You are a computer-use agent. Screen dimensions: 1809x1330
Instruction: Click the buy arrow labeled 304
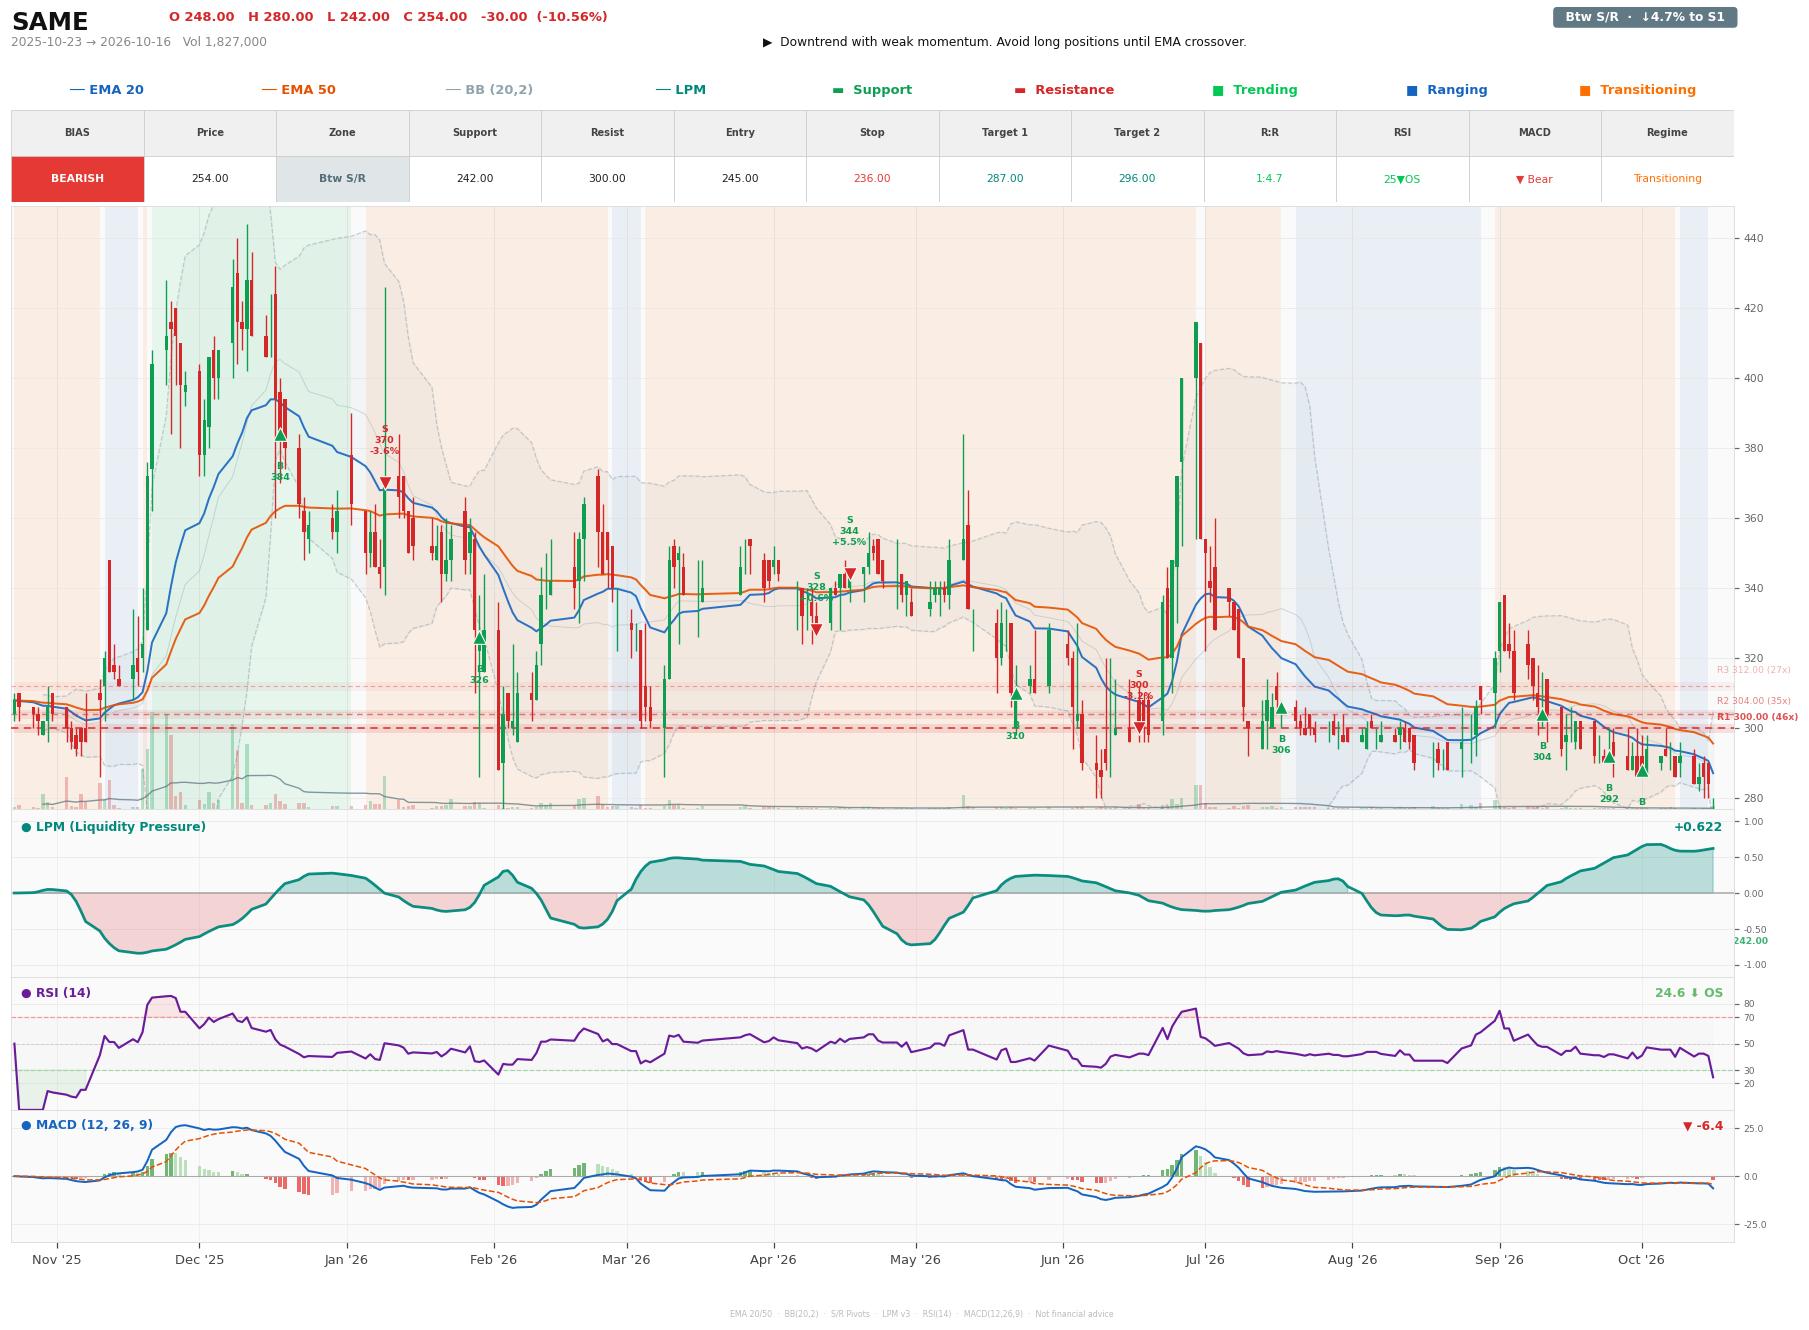click(1542, 715)
